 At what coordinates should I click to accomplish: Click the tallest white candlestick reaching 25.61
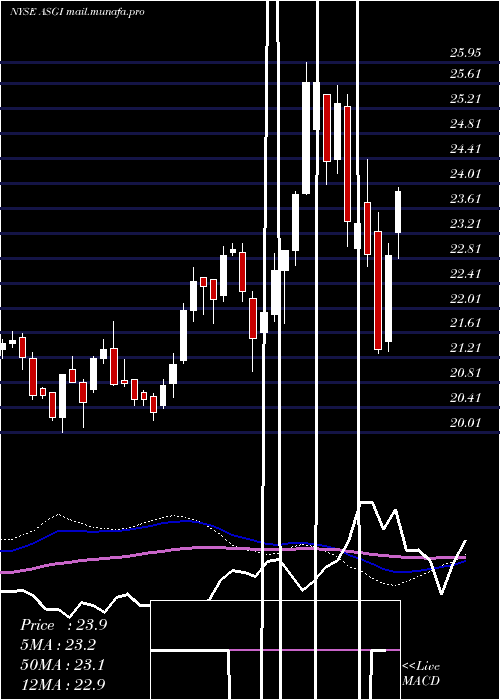[306, 138]
